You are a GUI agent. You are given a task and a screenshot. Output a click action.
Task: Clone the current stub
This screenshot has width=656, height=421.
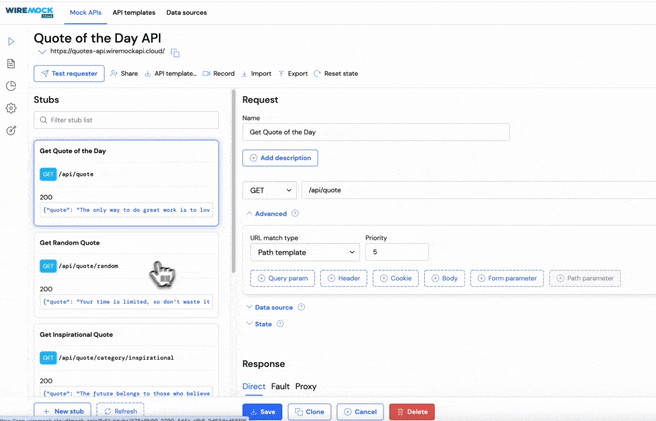[x=310, y=412]
